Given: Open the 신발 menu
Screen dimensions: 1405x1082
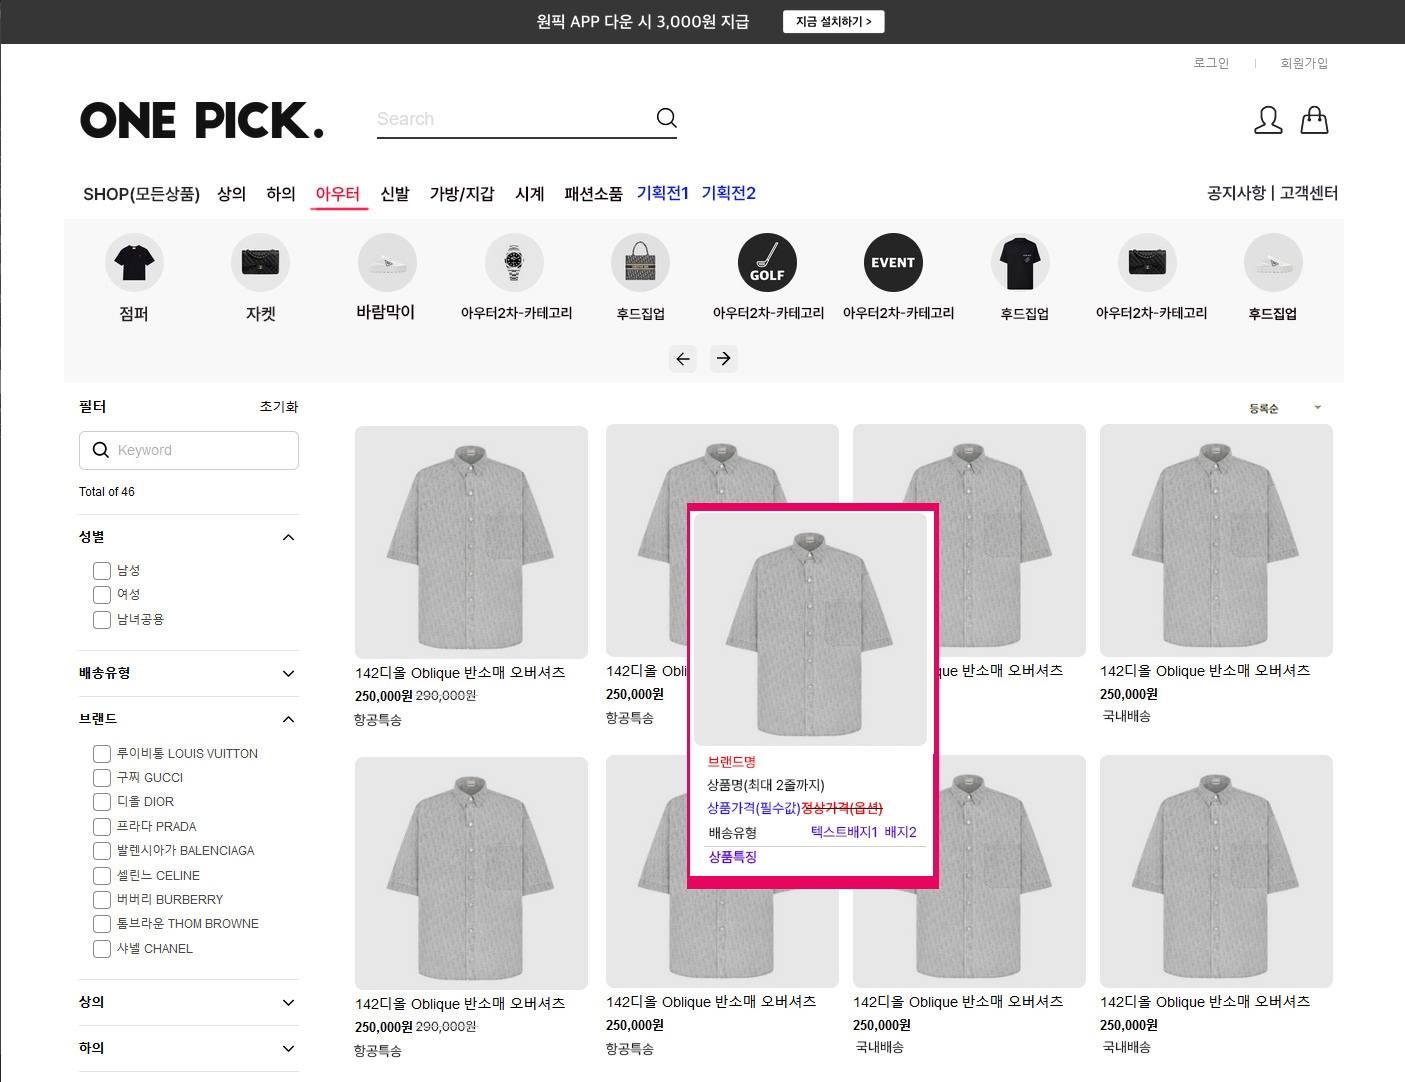Looking at the screenshot, I should [395, 194].
